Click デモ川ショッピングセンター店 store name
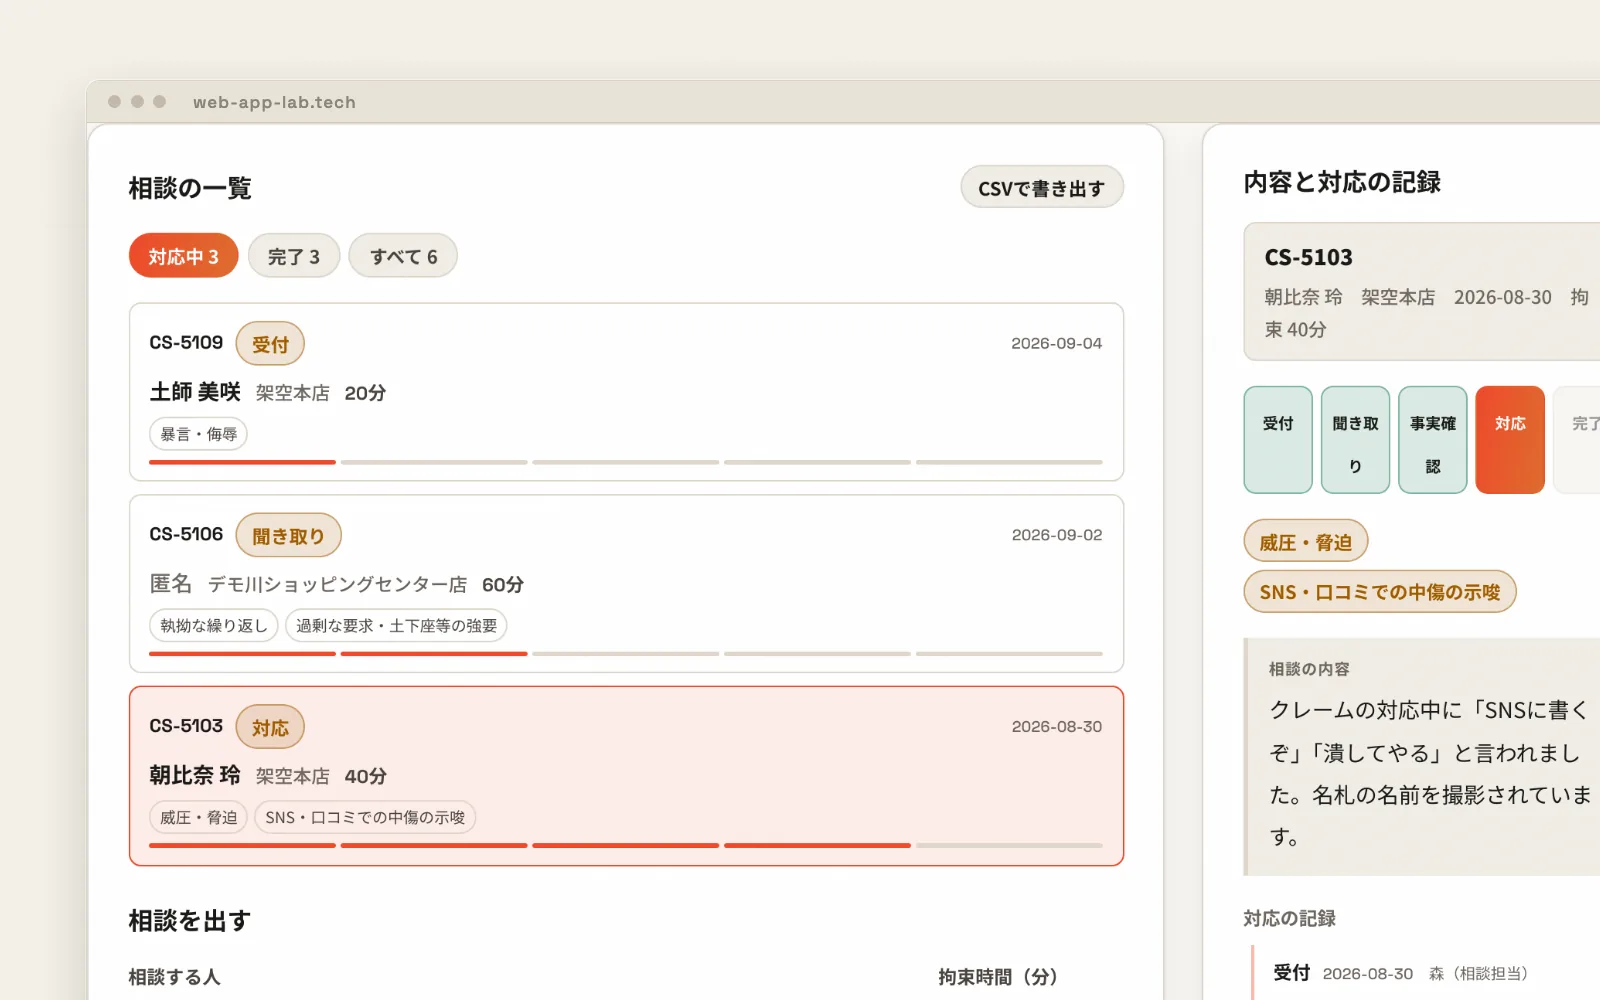 click(x=337, y=584)
